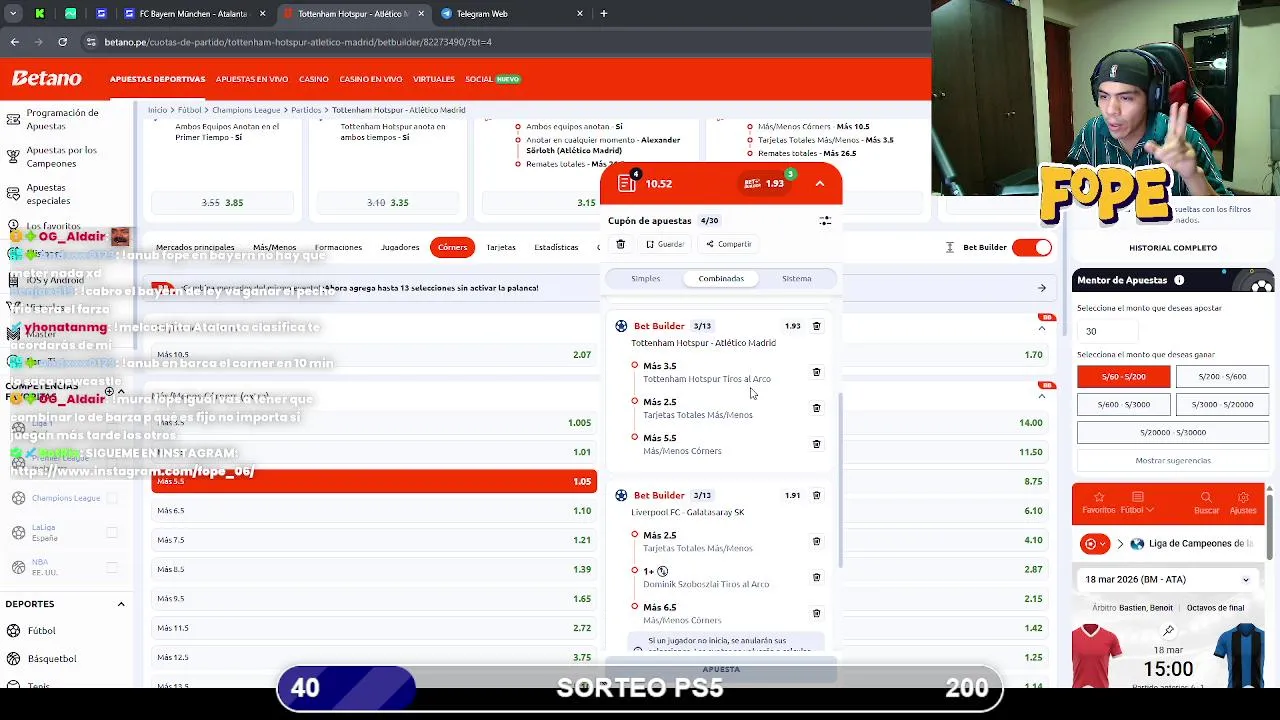
Task: Collapse the DEPORTES sidebar section
Action: coord(121,604)
